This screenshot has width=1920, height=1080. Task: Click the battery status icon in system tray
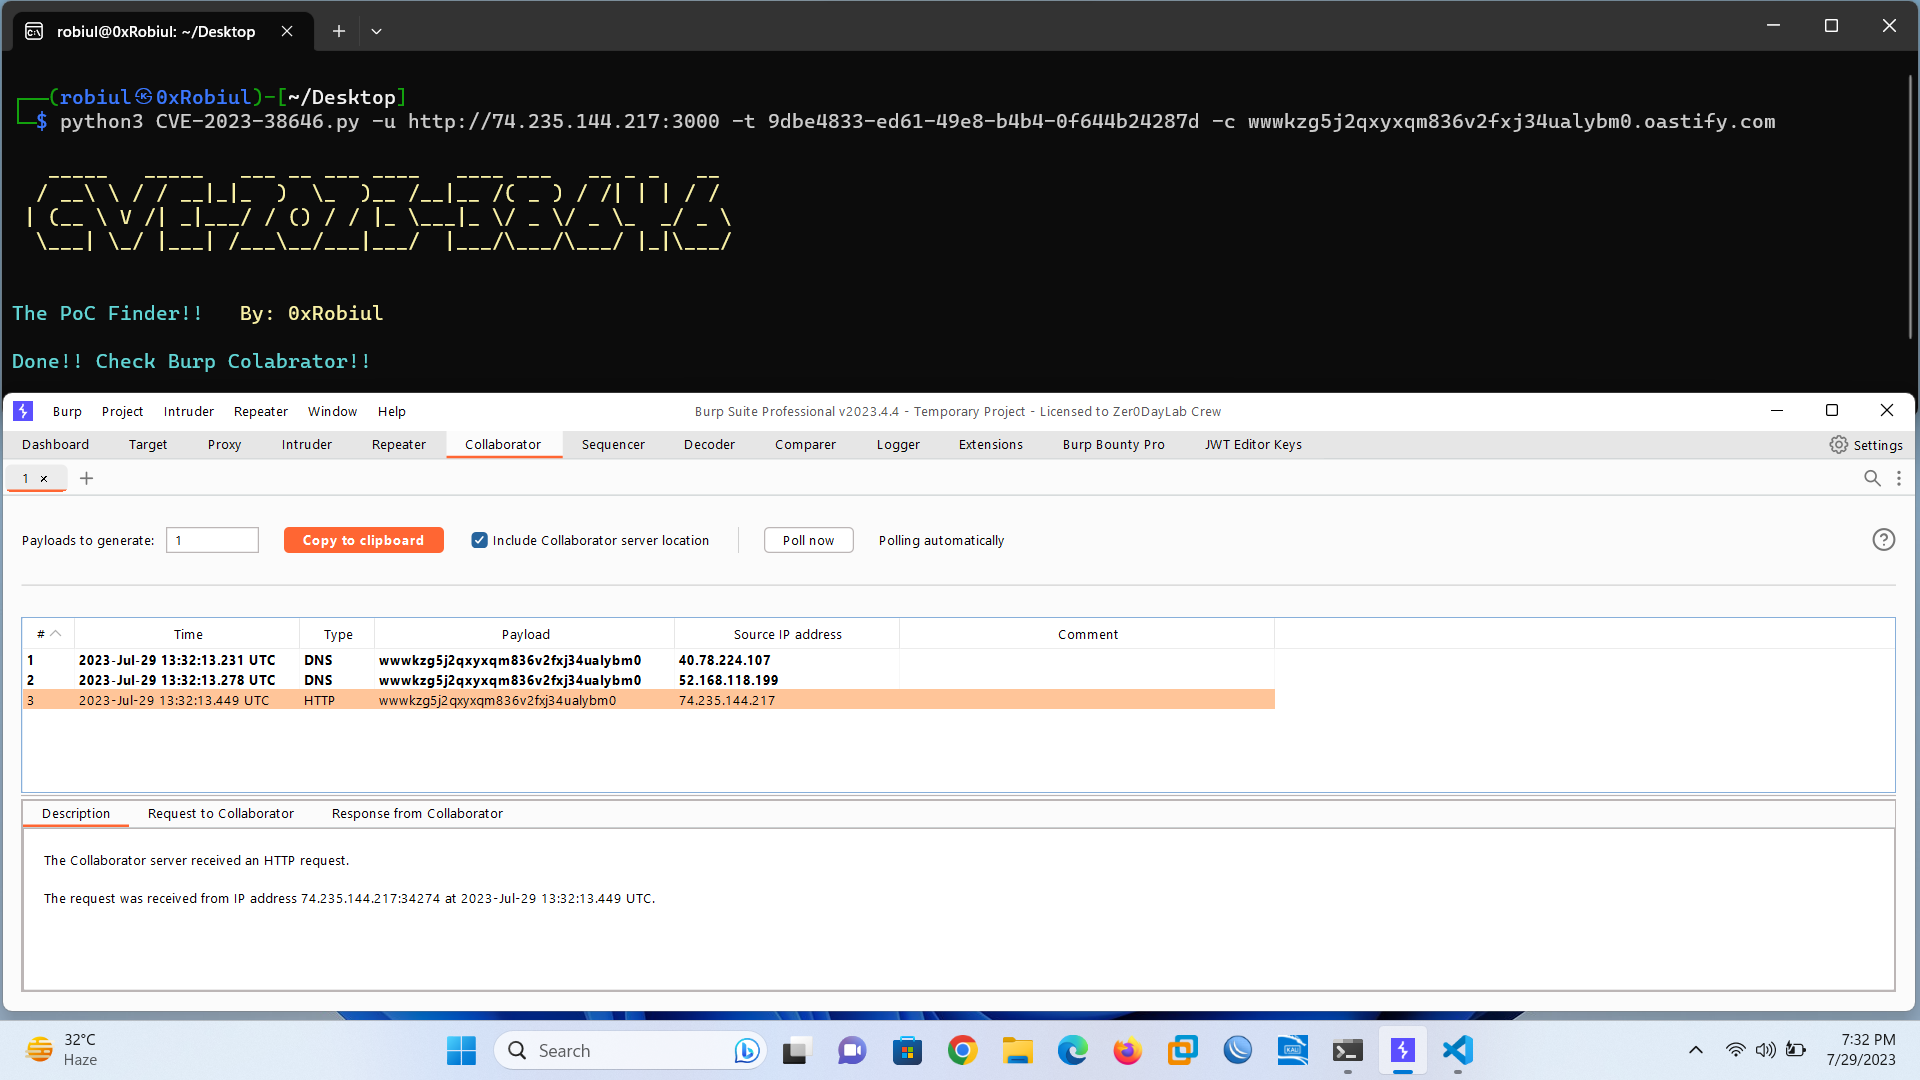1796,1050
